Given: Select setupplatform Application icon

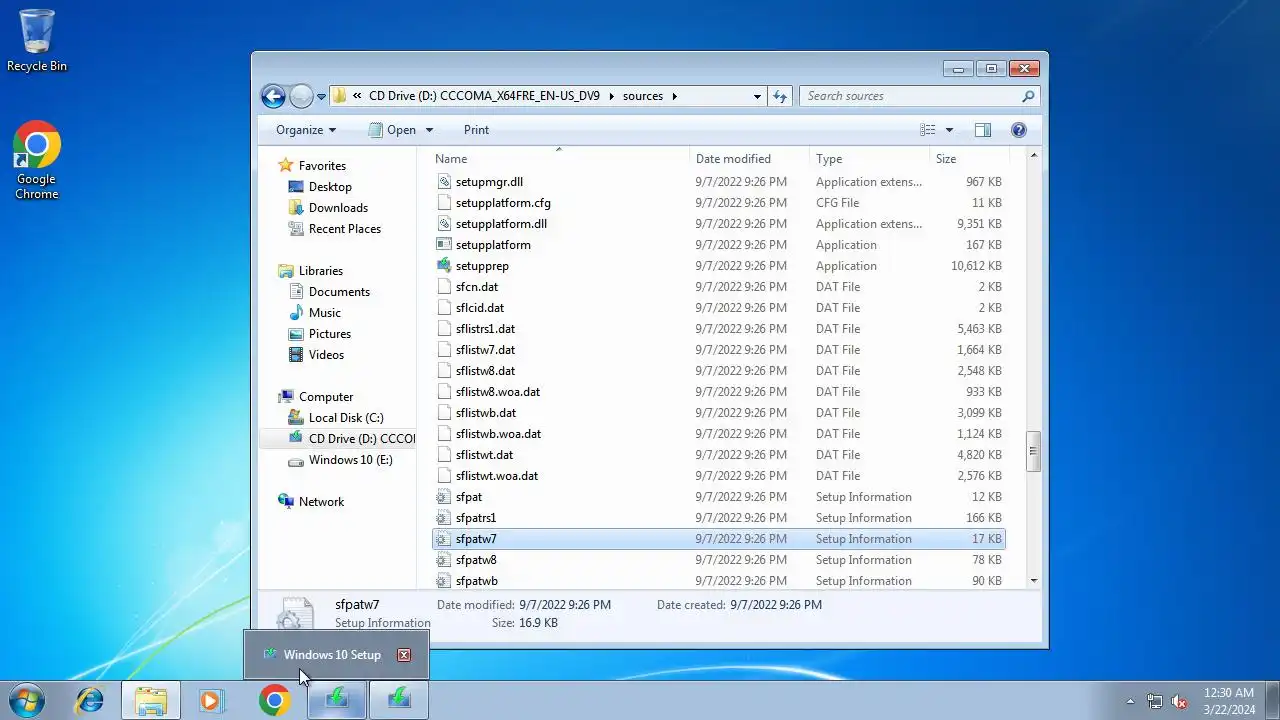Looking at the screenshot, I should point(445,245).
